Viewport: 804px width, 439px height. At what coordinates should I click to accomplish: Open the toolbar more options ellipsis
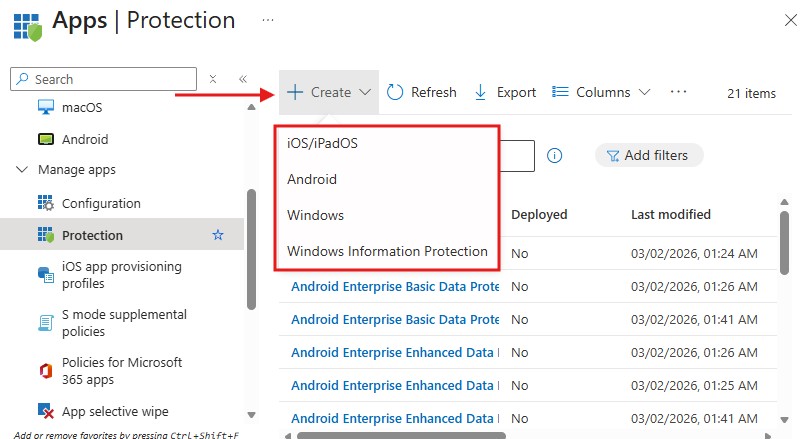(x=678, y=92)
